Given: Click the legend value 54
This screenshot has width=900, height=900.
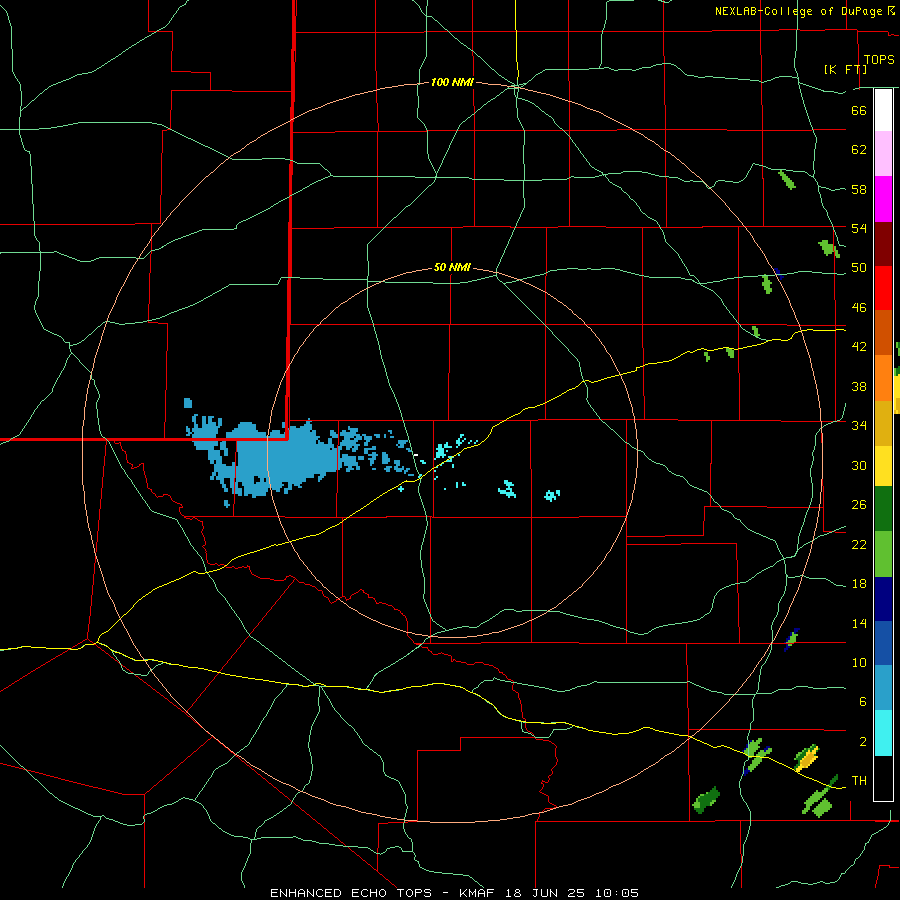Looking at the screenshot, I should coord(859,228).
